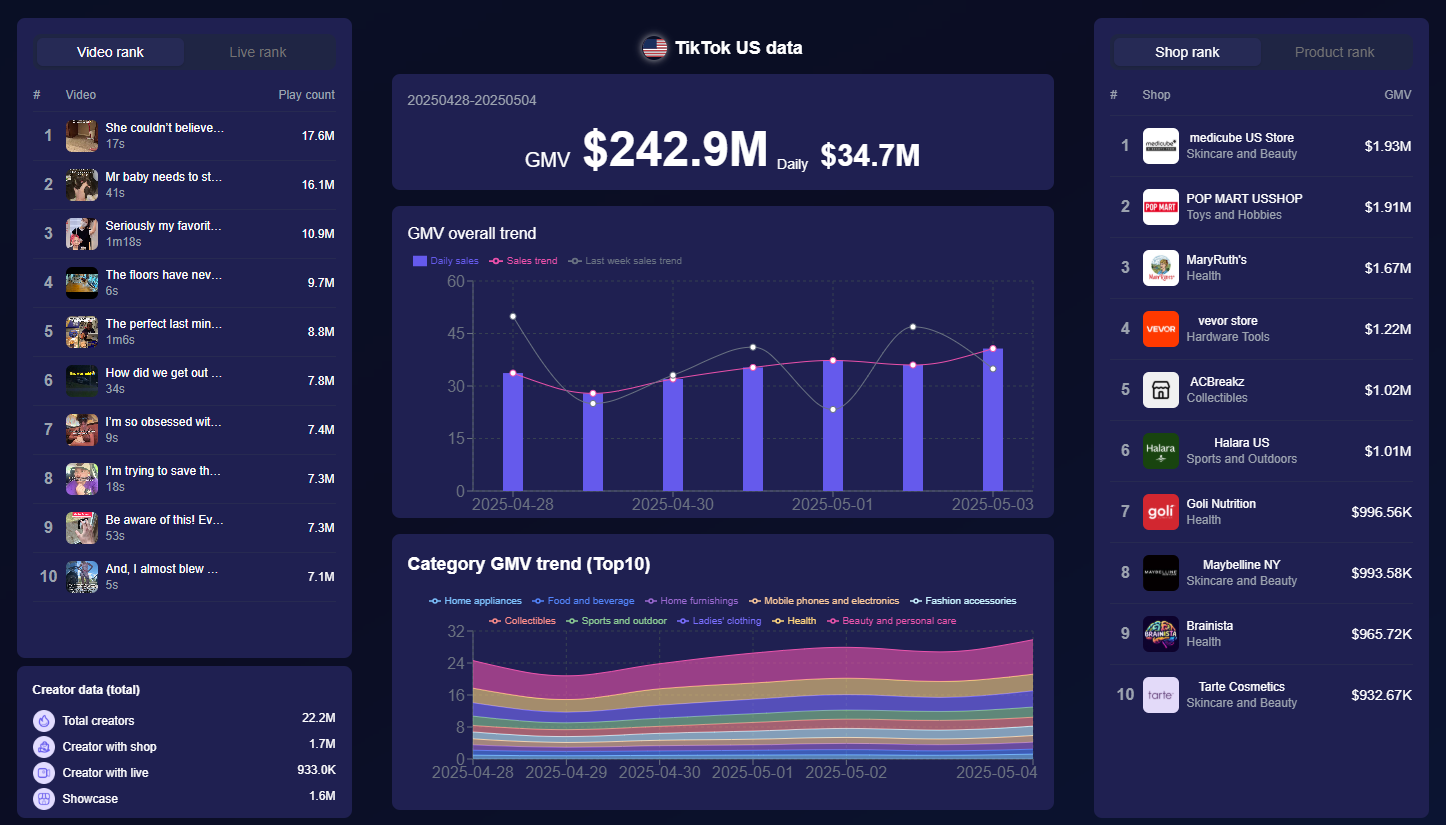Image resolution: width=1446 pixels, height=825 pixels.
Task: Click the Play count column header
Action: click(307, 95)
